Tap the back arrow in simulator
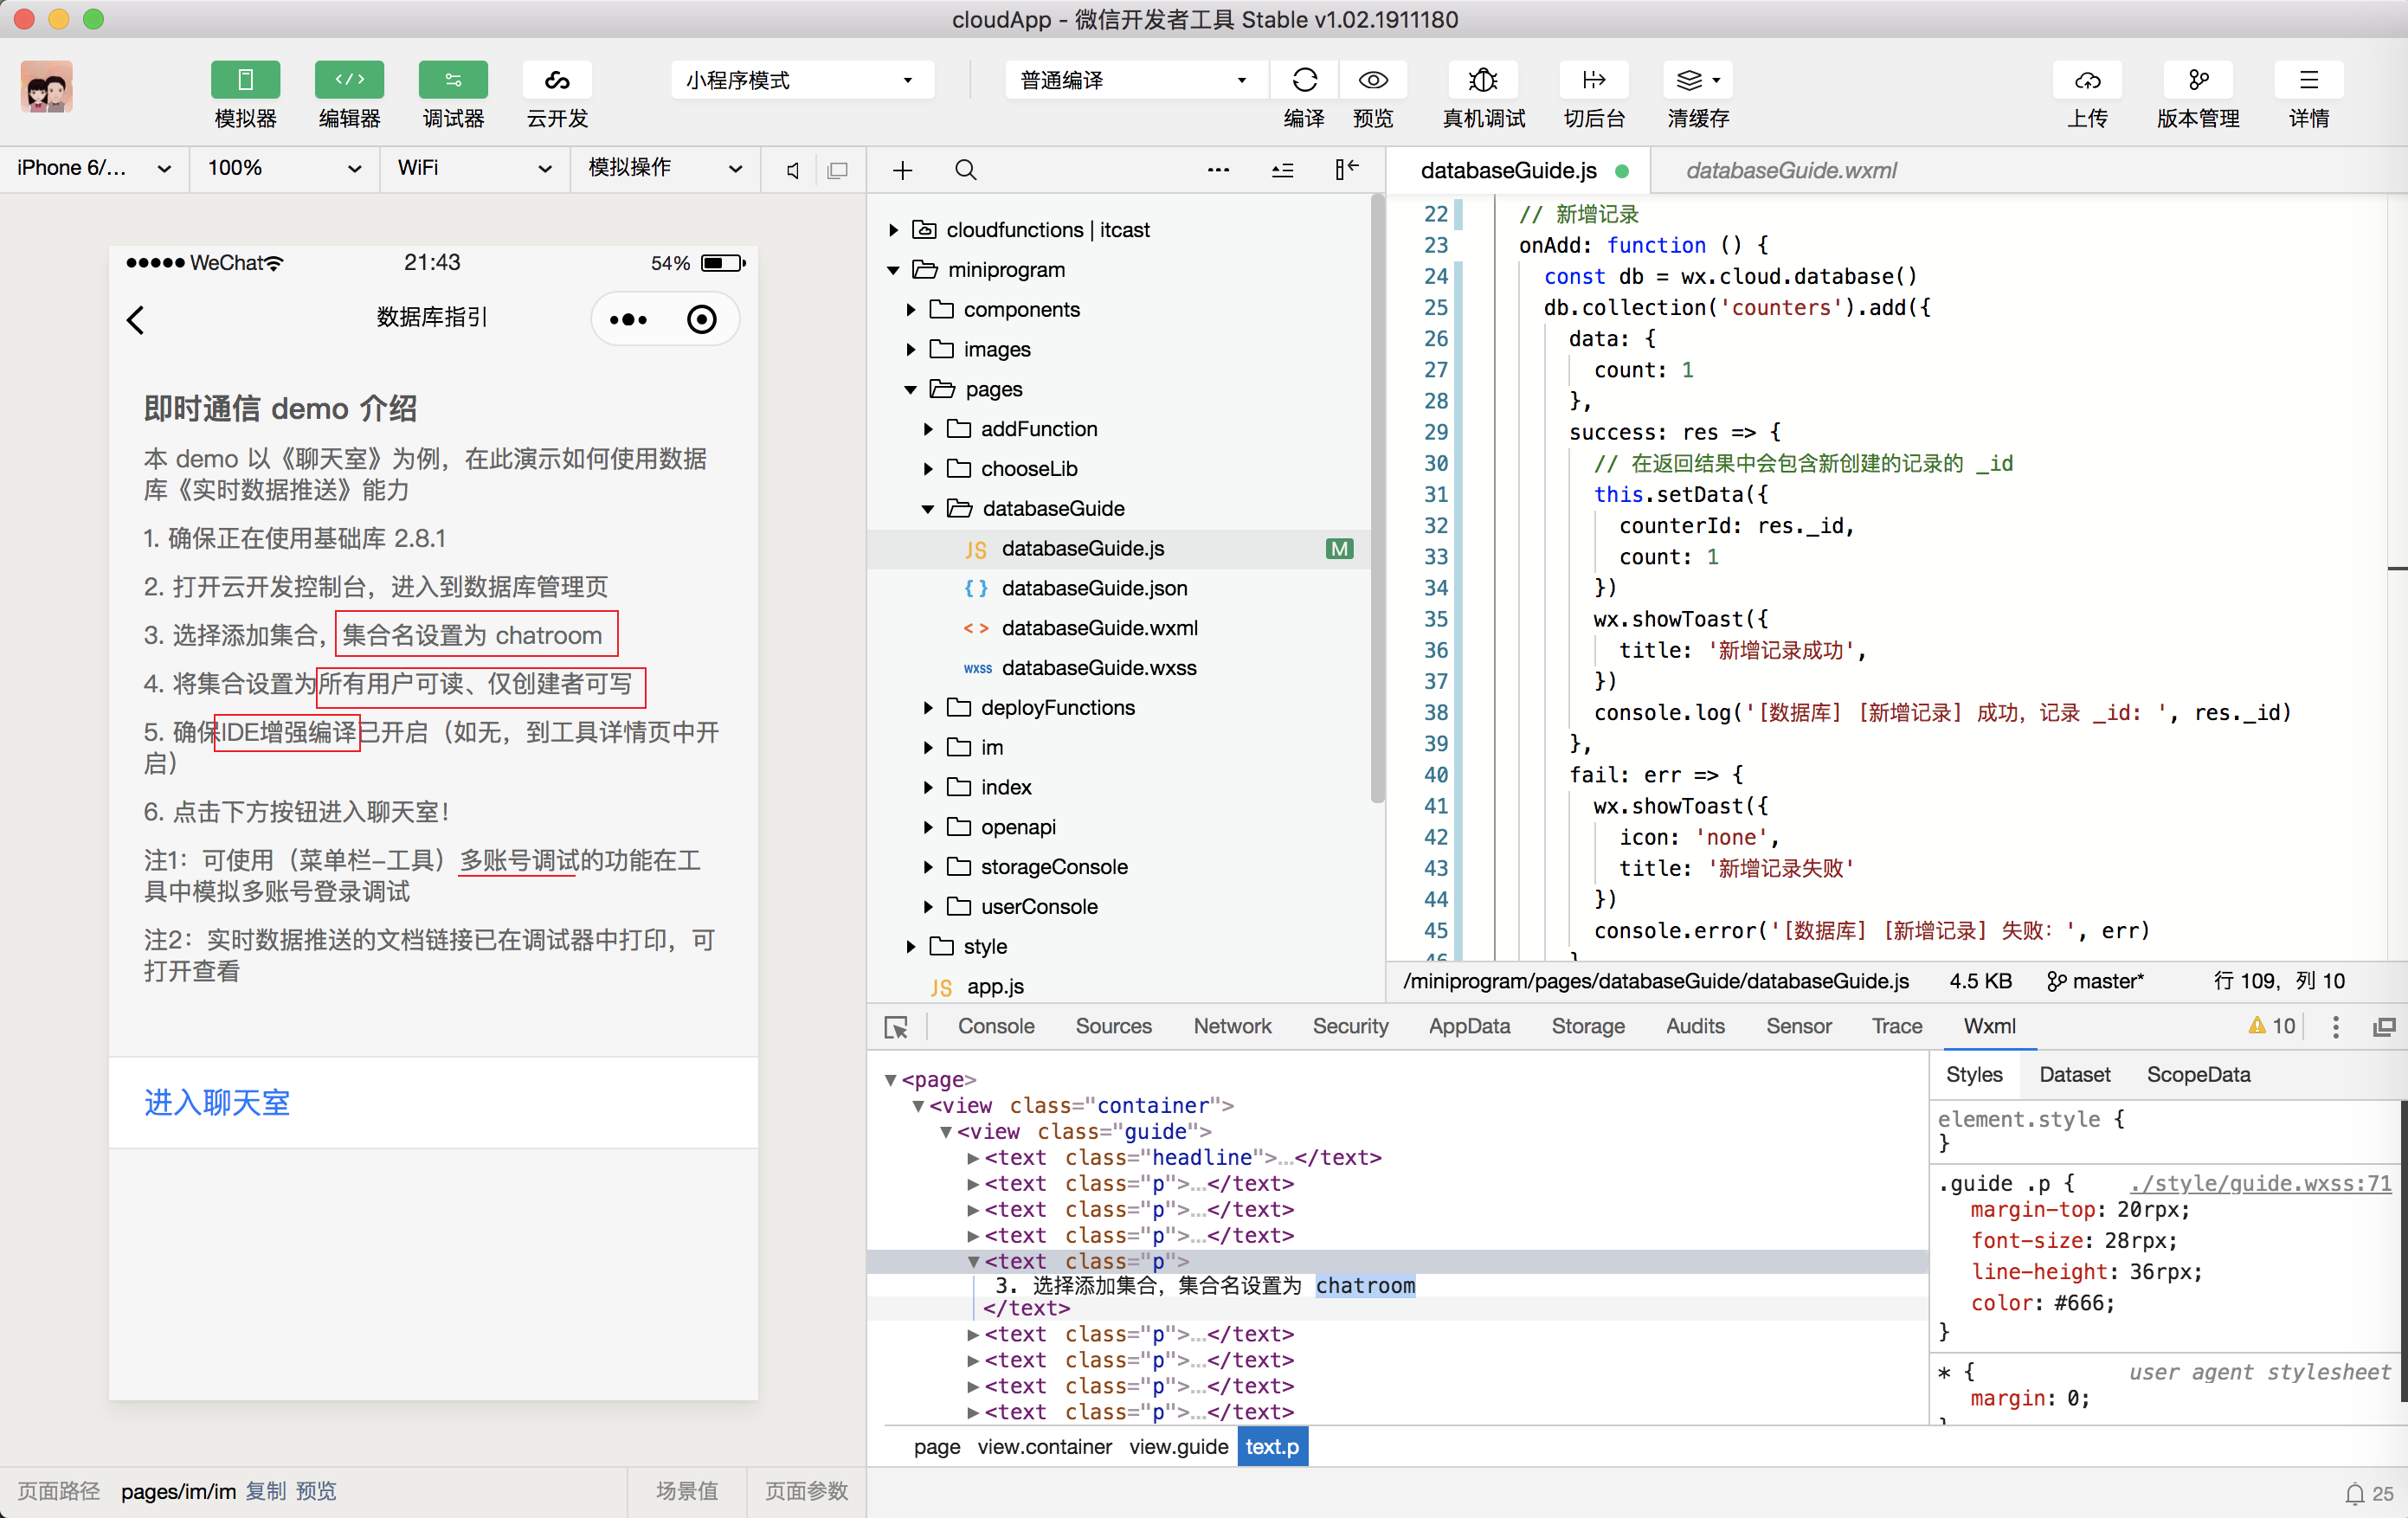This screenshot has height=1518, width=2408. click(136, 319)
